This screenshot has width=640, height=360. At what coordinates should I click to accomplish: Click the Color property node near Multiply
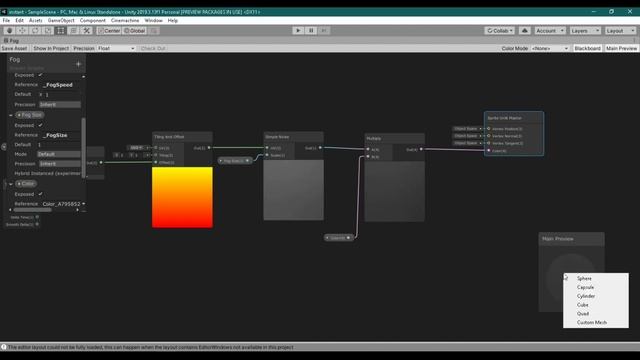pos(338,238)
